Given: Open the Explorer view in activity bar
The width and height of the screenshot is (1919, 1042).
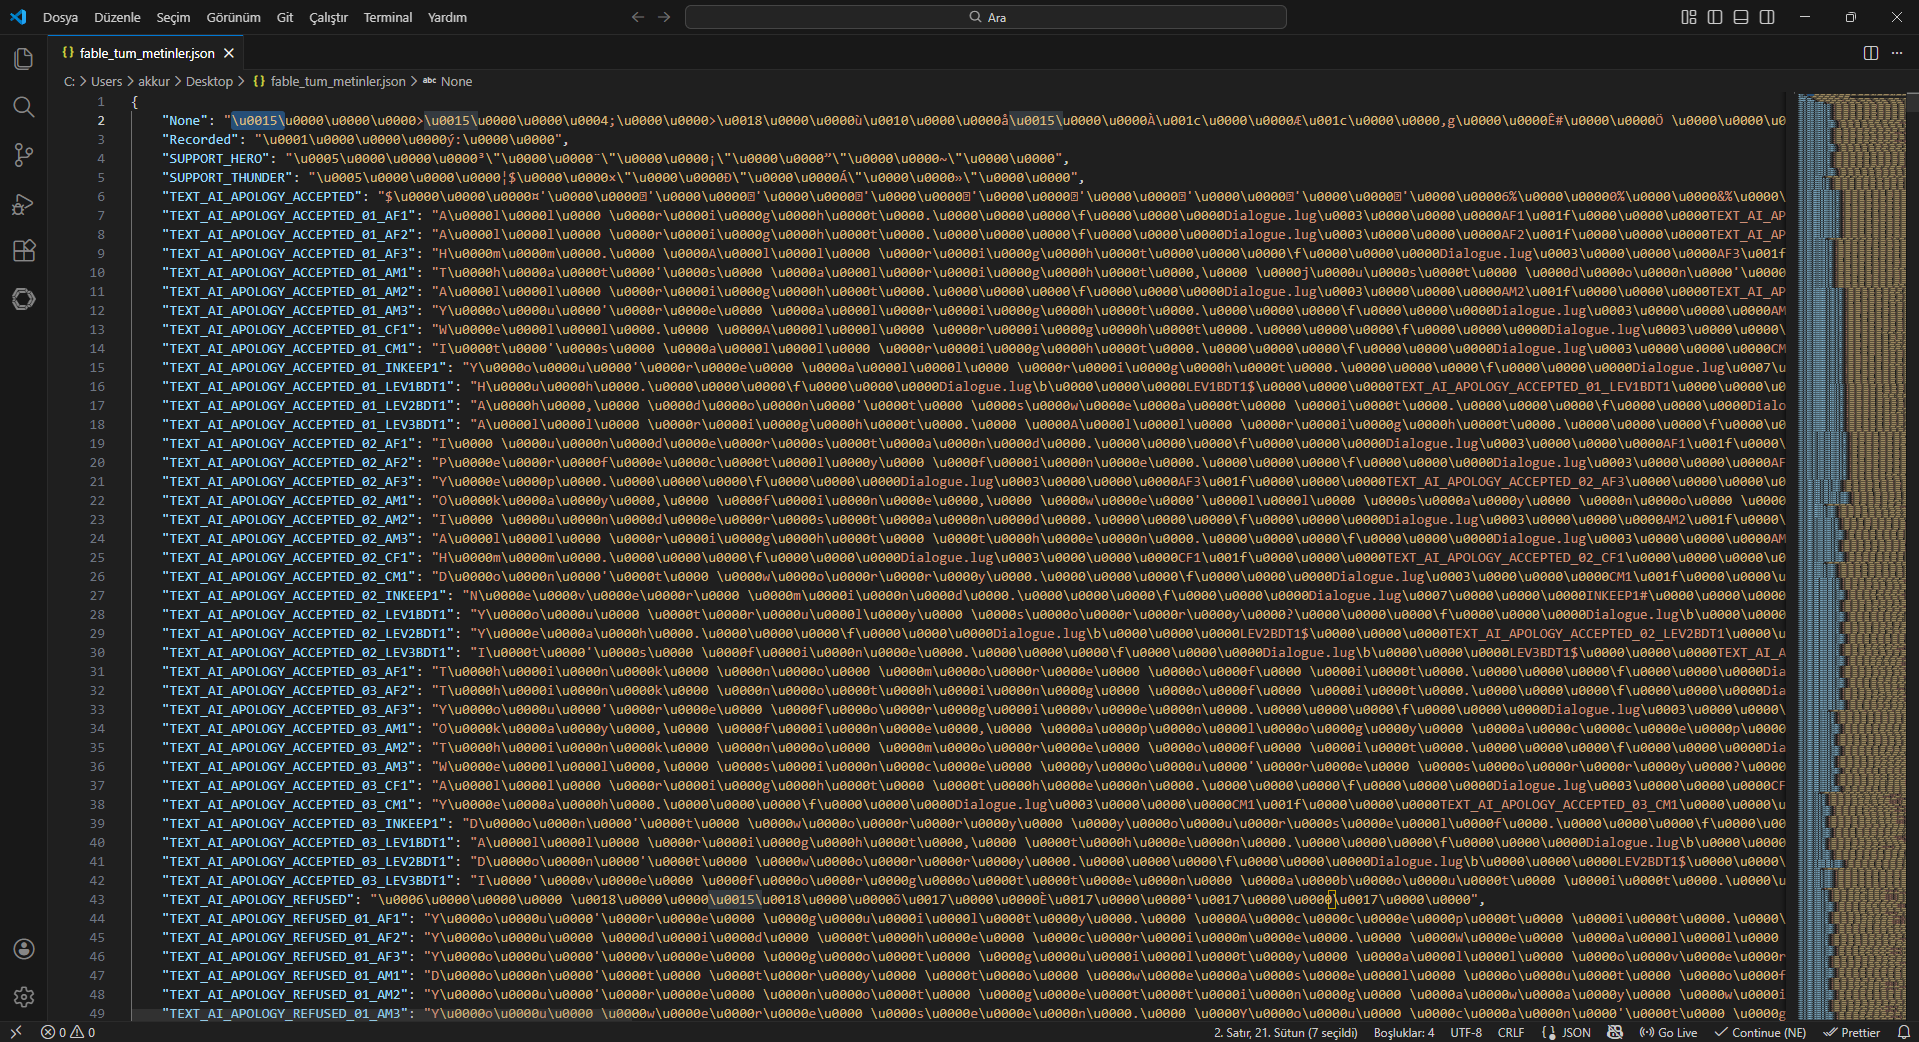Looking at the screenshot, I should tap(24, 59).
